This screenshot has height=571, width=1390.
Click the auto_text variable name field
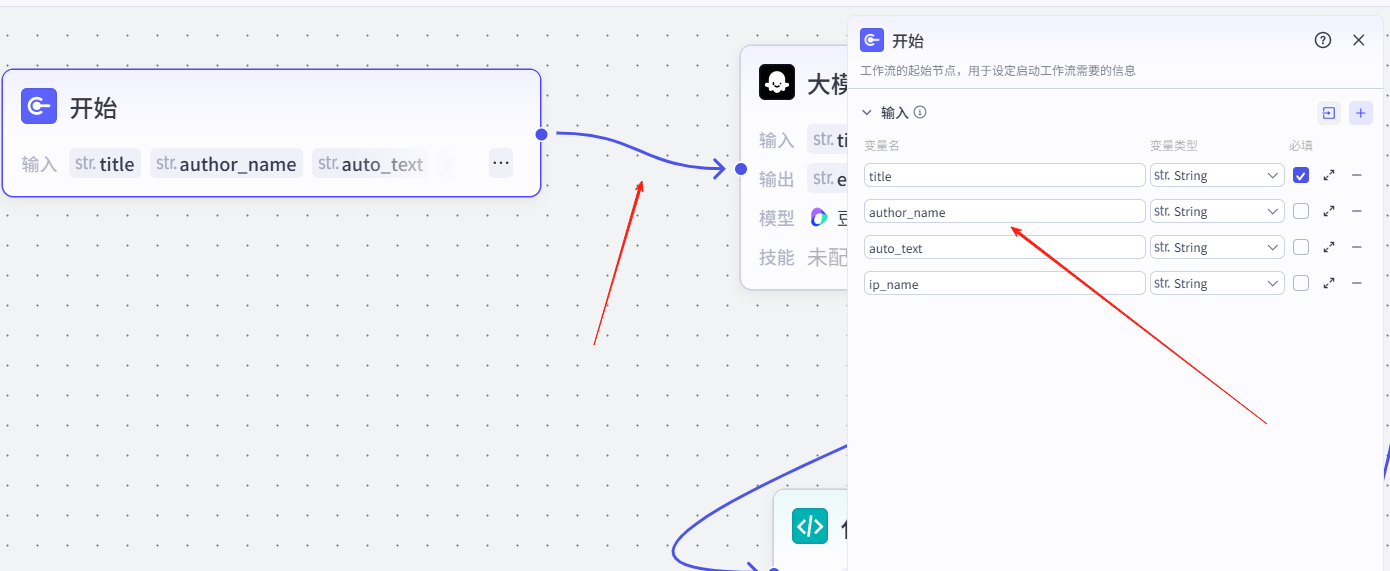tap(1004, 247)
